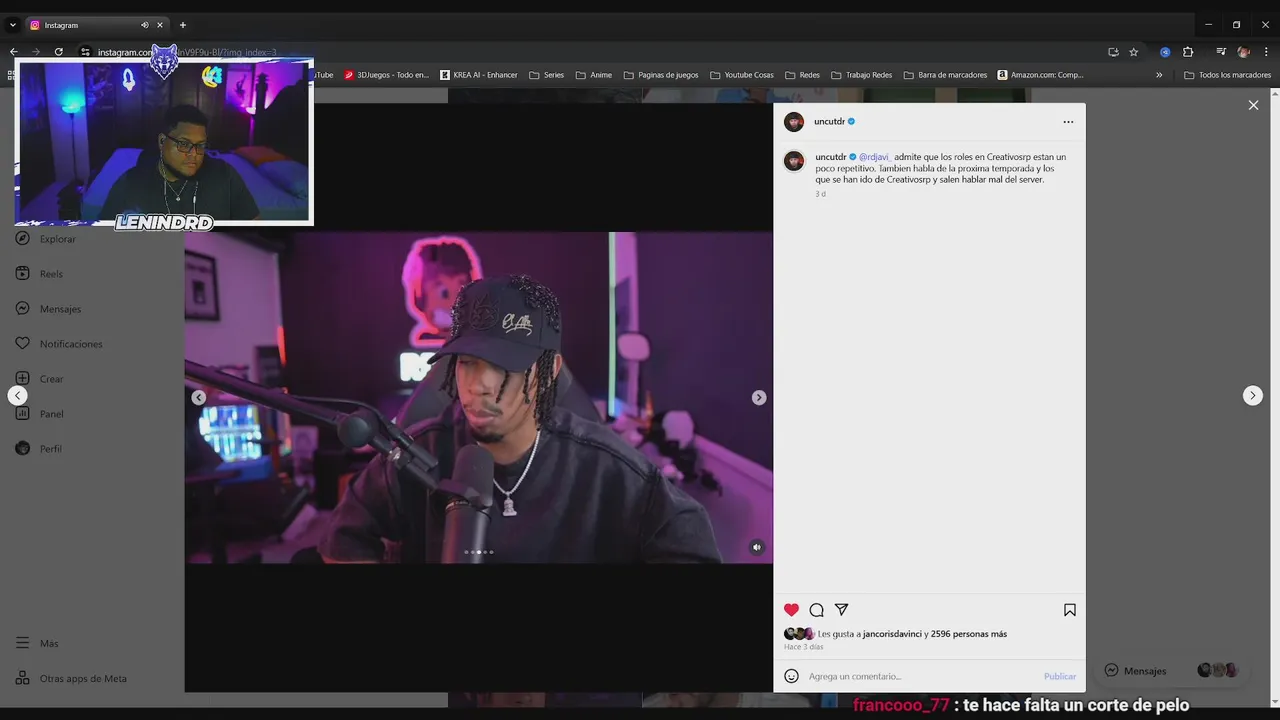Open Todos los marcadores folder
Screen dimensions: 1280x720
pos(1228,75)
